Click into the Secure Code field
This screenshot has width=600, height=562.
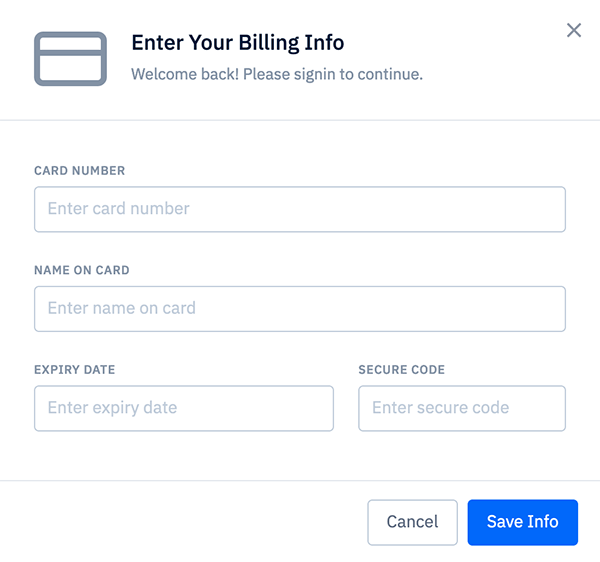coord(462,408)
